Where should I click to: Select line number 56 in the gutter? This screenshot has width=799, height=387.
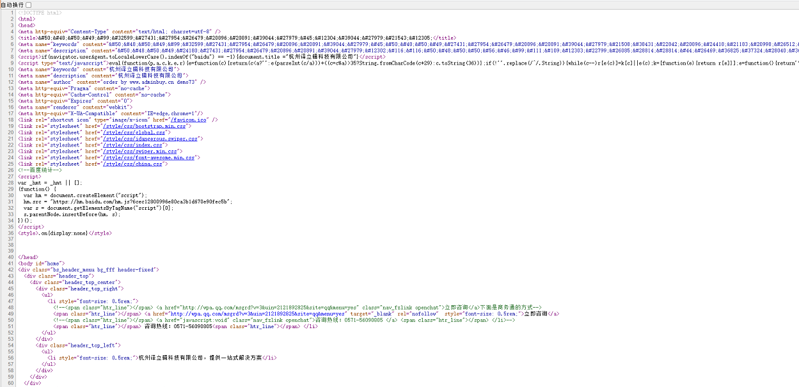[11, 358]
